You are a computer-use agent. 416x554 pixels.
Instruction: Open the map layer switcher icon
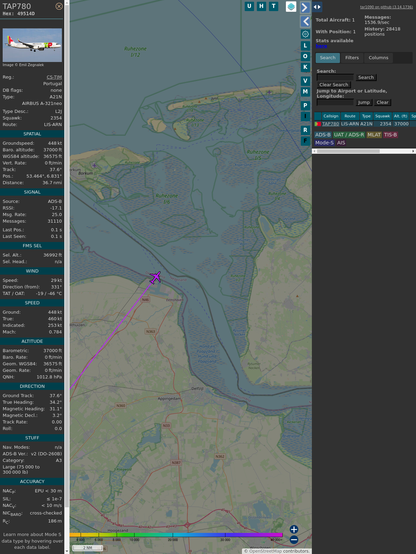click(291, 6)
